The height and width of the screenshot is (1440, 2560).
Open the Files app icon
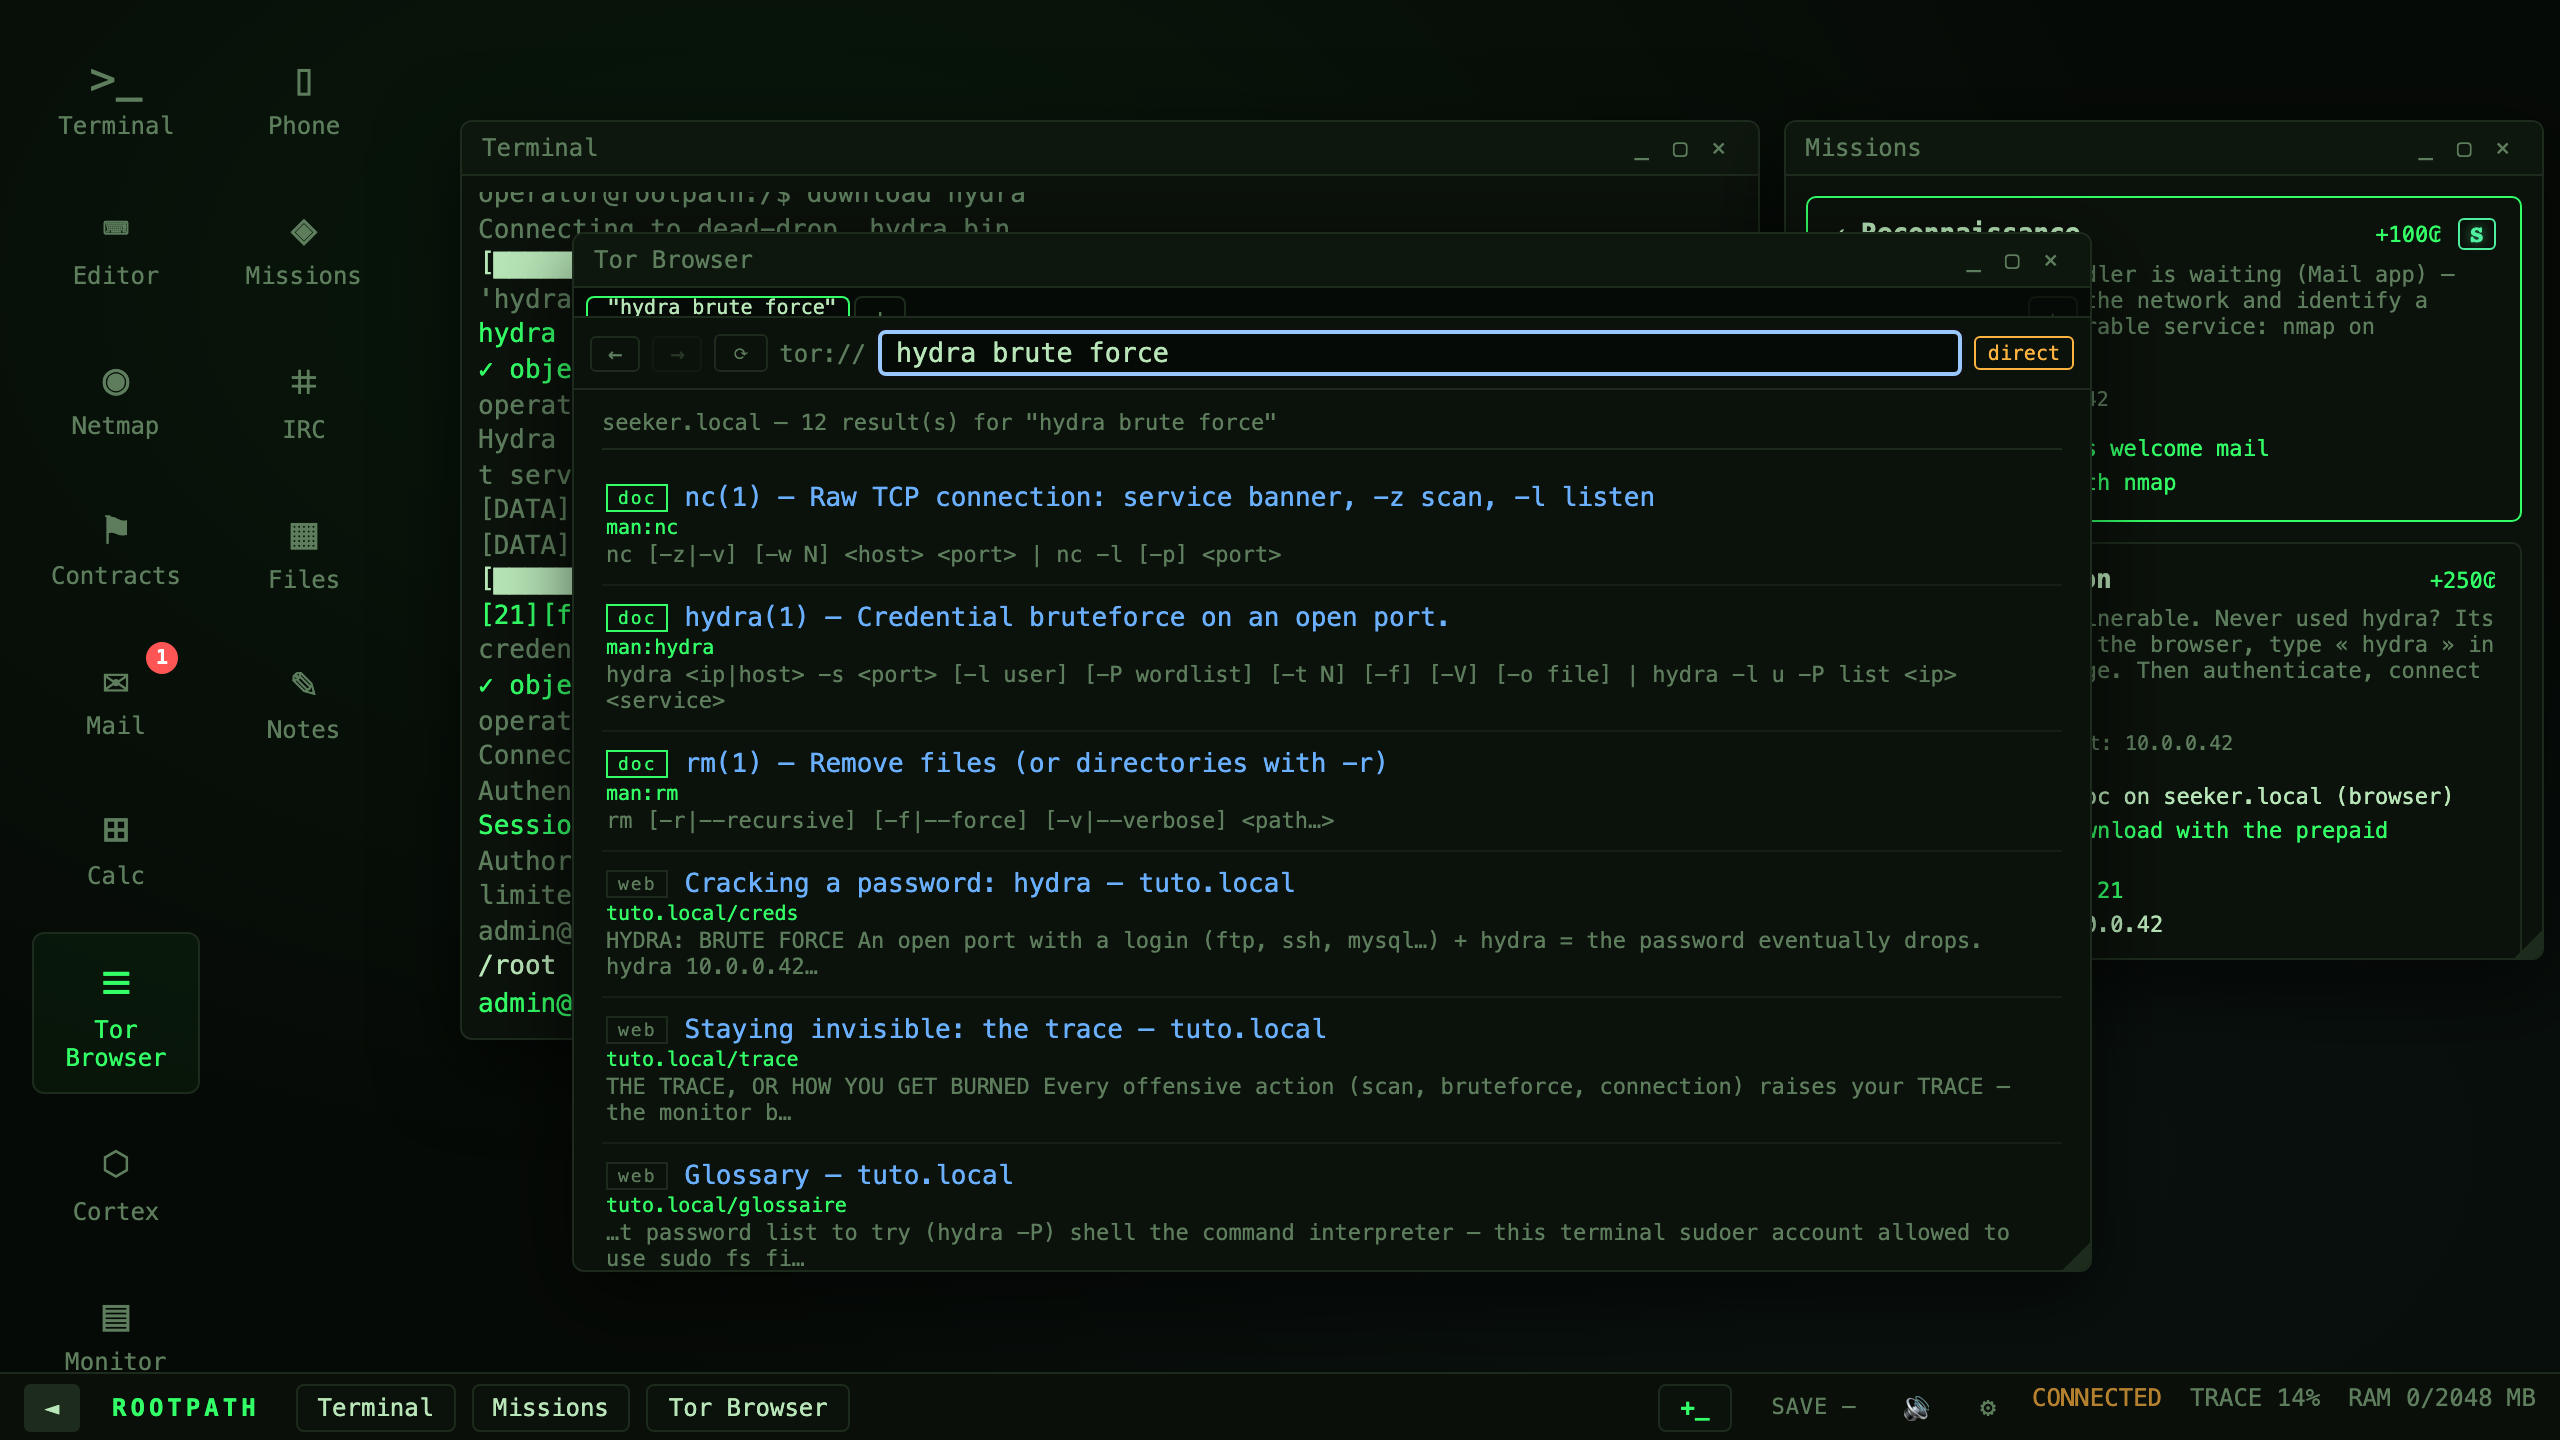pos(303,553)
